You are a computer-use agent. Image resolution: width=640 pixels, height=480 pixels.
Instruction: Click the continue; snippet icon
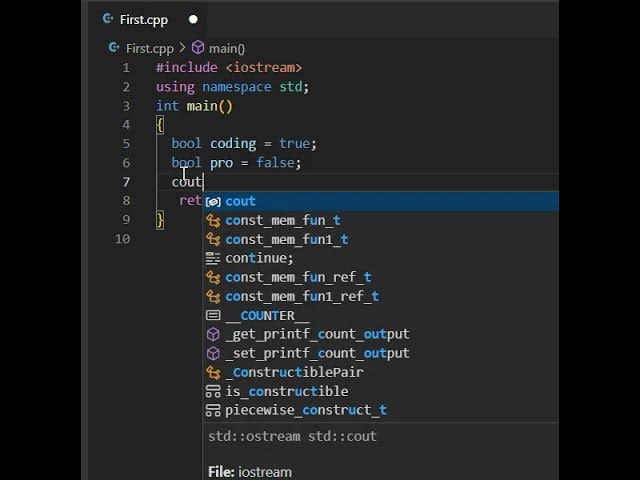213,258
